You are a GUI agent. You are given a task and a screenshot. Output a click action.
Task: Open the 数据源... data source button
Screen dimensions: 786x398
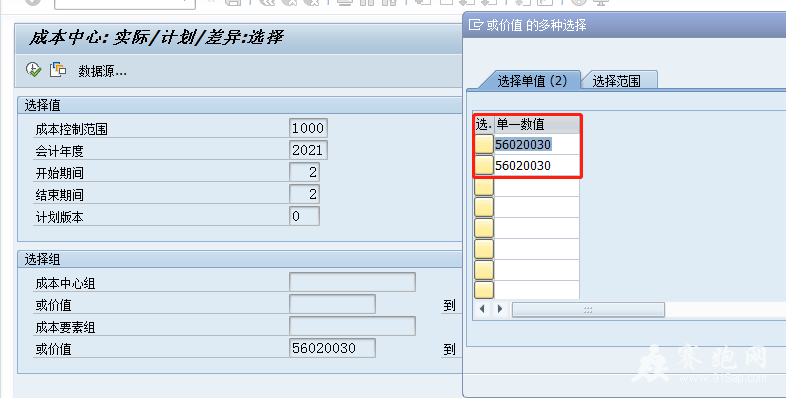(x=102, y=71)
